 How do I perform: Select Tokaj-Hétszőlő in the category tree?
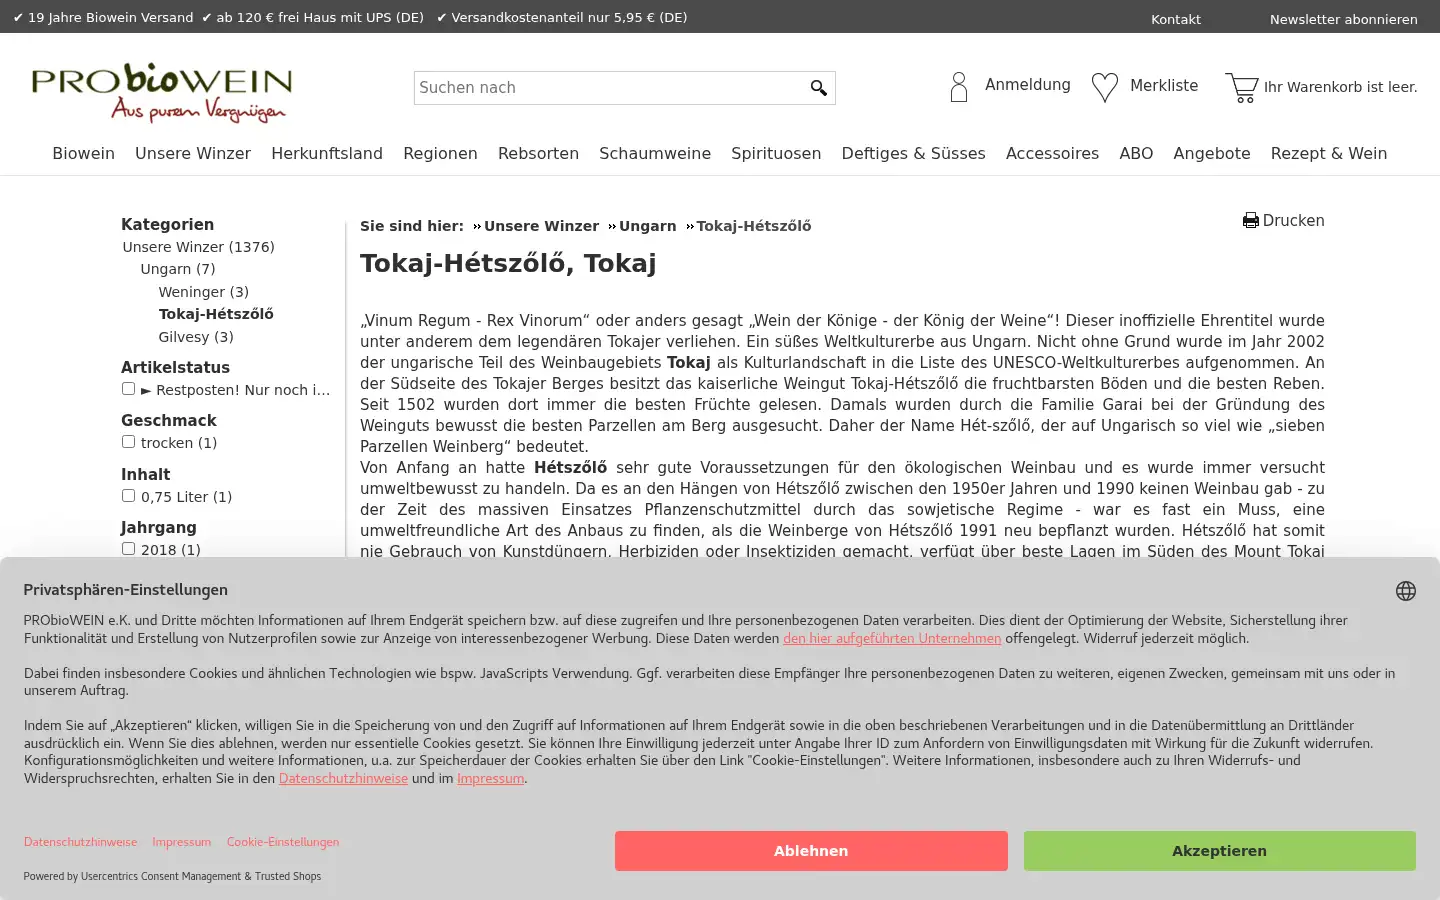pyautogui.click(x=216, y=314)
